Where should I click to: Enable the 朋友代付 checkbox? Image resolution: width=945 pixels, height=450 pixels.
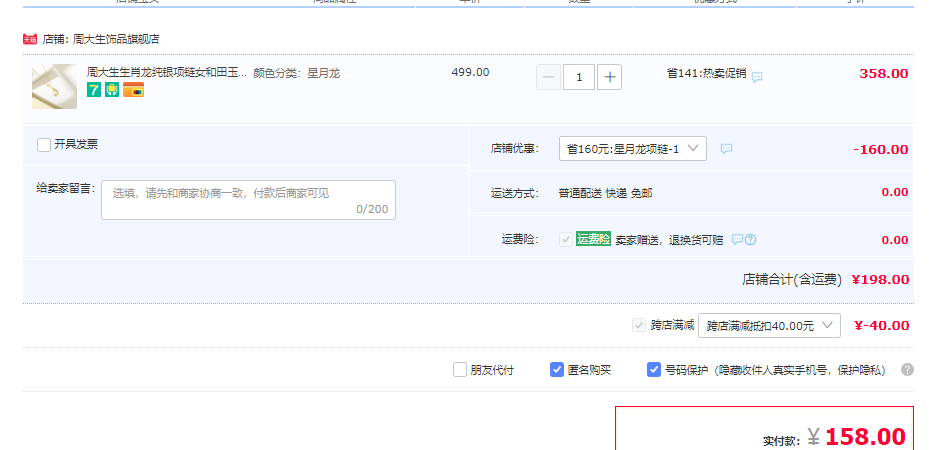click(460, 369)
